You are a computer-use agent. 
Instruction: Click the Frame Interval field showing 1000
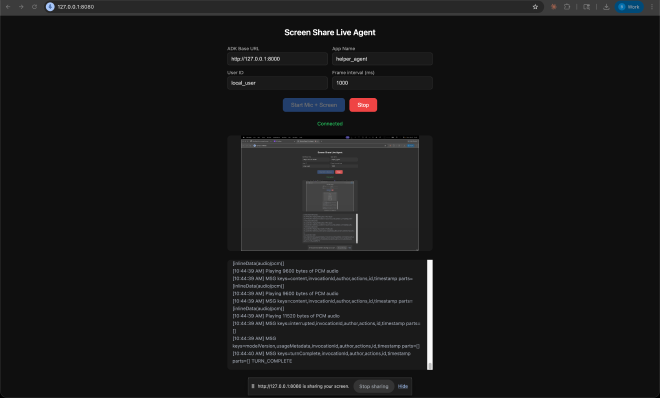click(x=382, y=83)
